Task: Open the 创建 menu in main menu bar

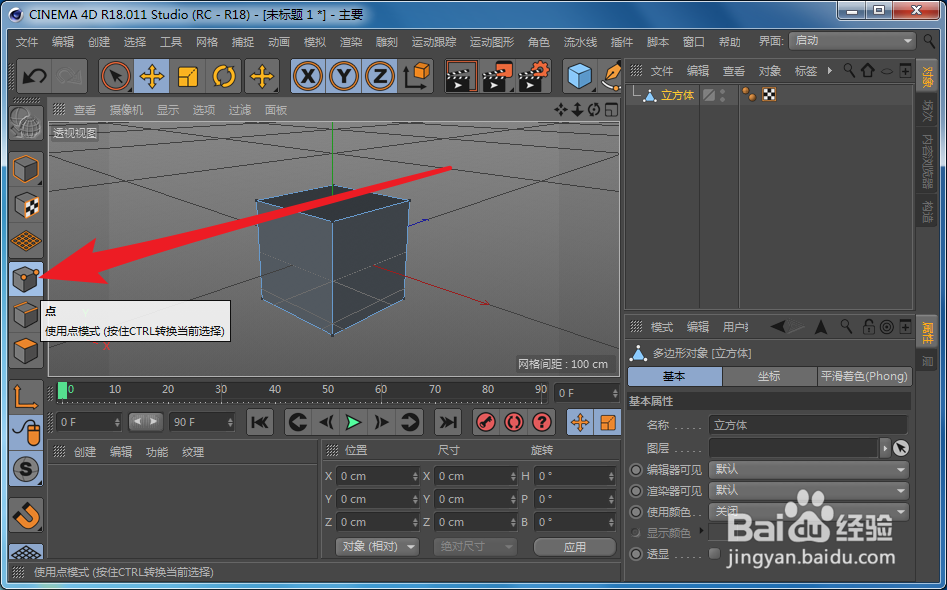Action: [99, 42]
